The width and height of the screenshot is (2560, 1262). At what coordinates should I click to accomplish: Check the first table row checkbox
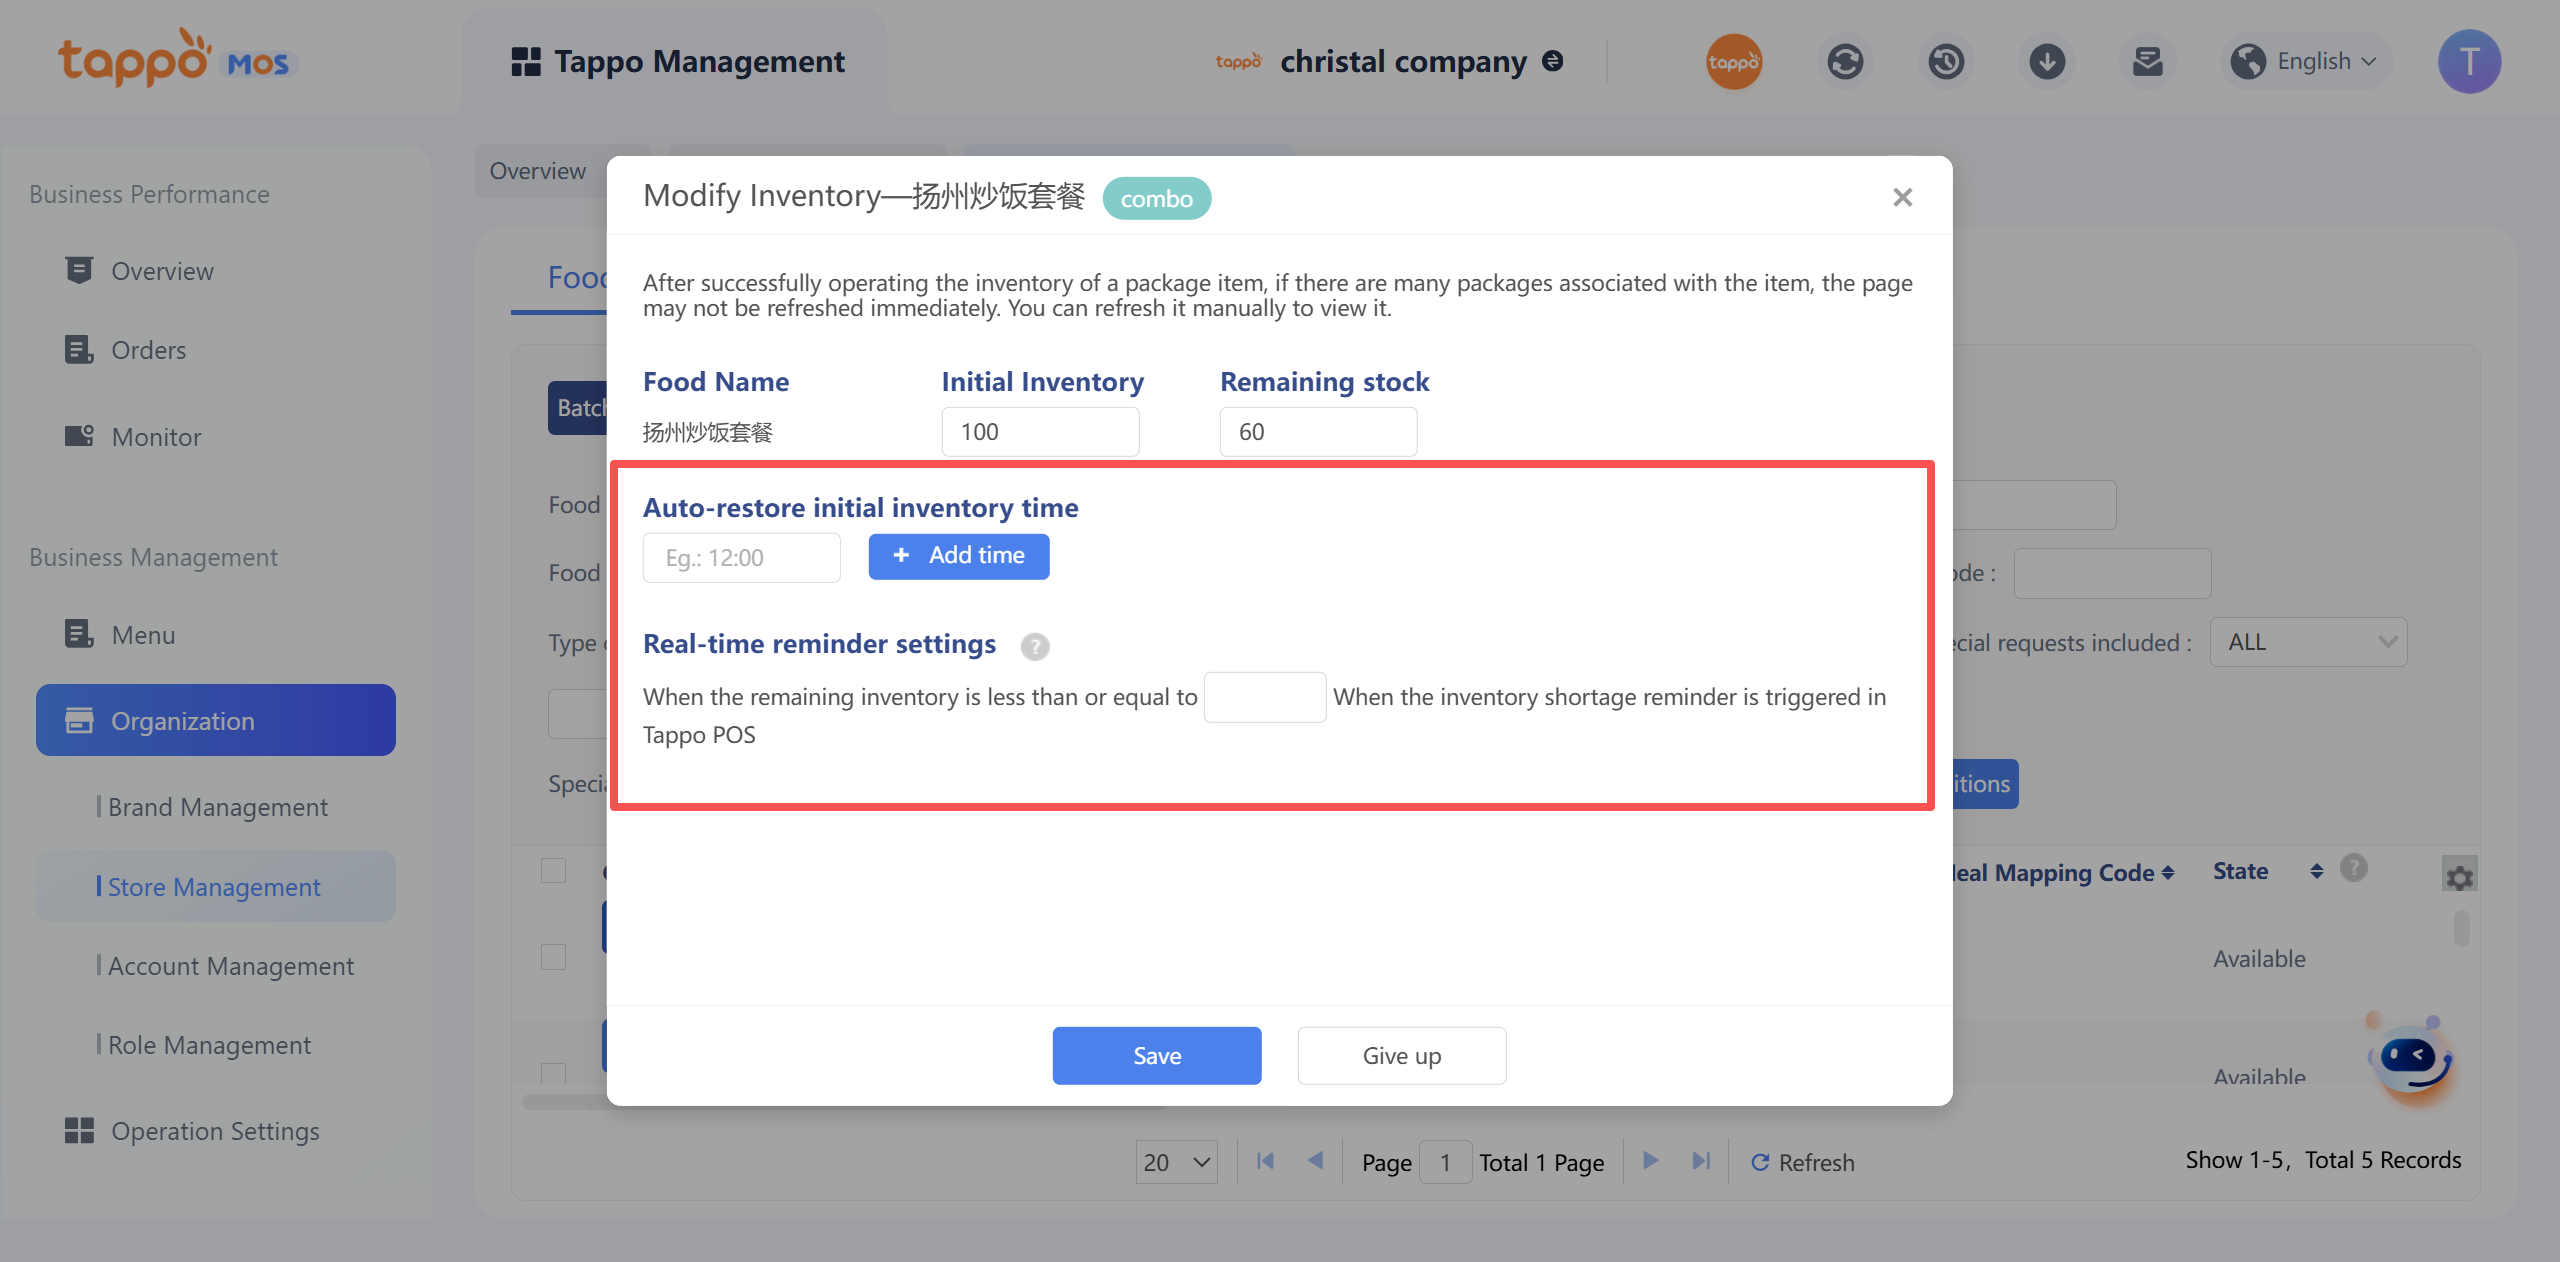pos(554,957)
